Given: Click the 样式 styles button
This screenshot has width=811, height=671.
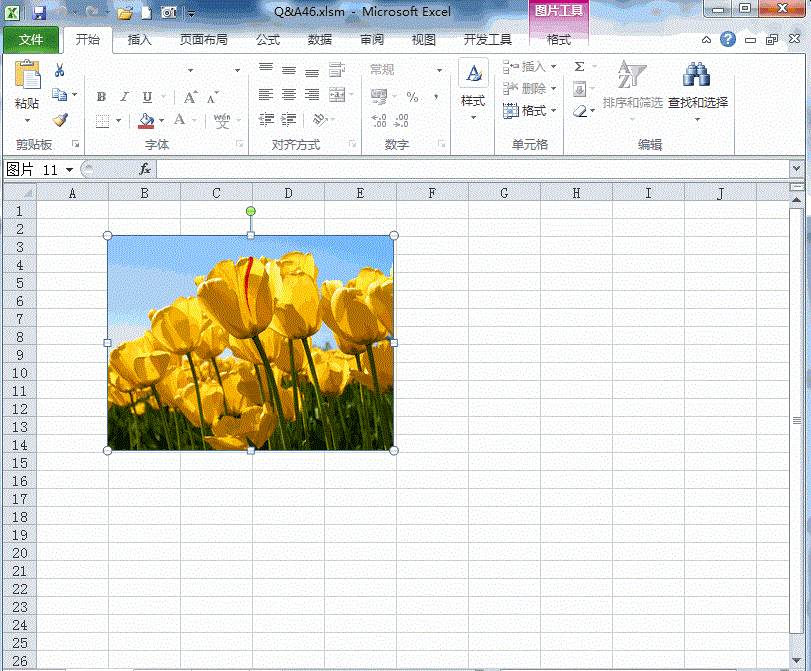Looking at the screenshot, I should click(473, 86).
